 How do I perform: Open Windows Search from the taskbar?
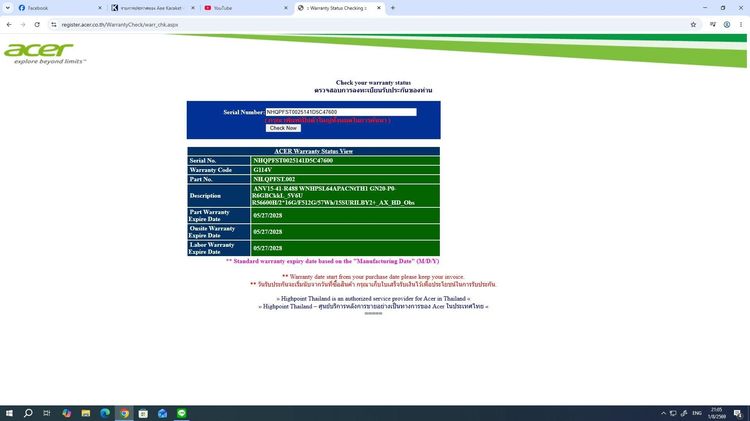tap(28, 413)
